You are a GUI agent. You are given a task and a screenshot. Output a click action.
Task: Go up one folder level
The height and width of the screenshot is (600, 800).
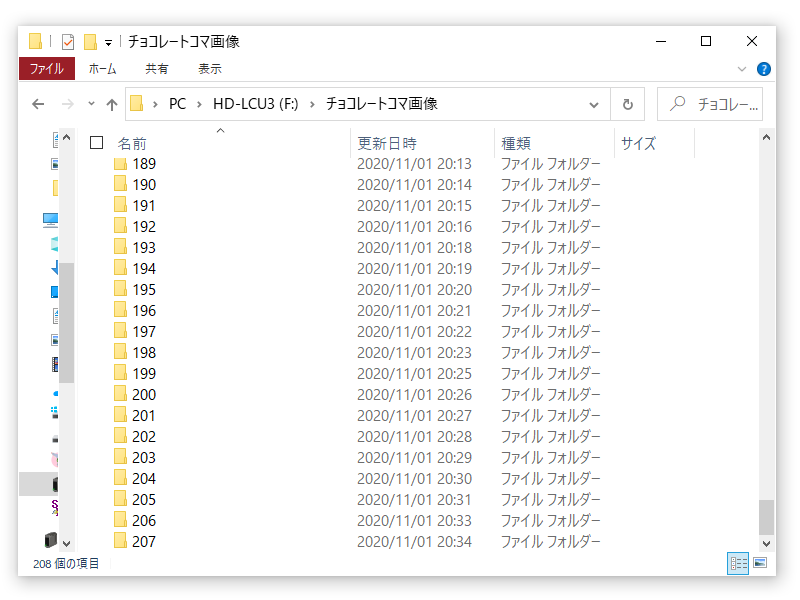112,105
